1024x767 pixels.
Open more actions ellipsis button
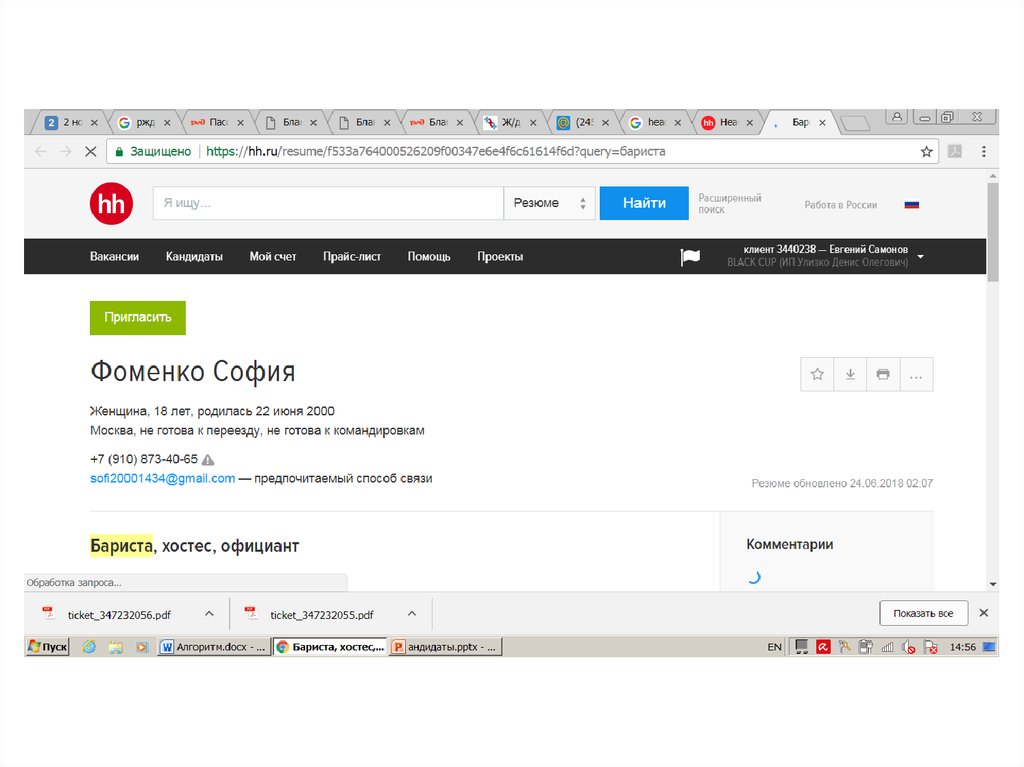click(x=916, y=374)
